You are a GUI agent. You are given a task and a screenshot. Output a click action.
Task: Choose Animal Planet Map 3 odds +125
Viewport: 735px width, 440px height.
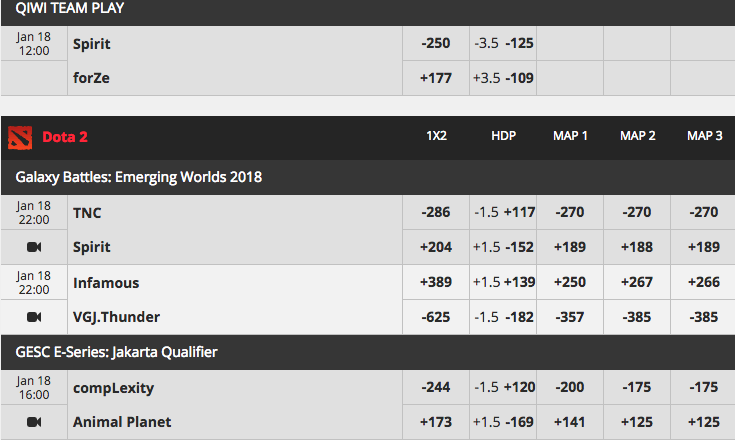(703, 422)
